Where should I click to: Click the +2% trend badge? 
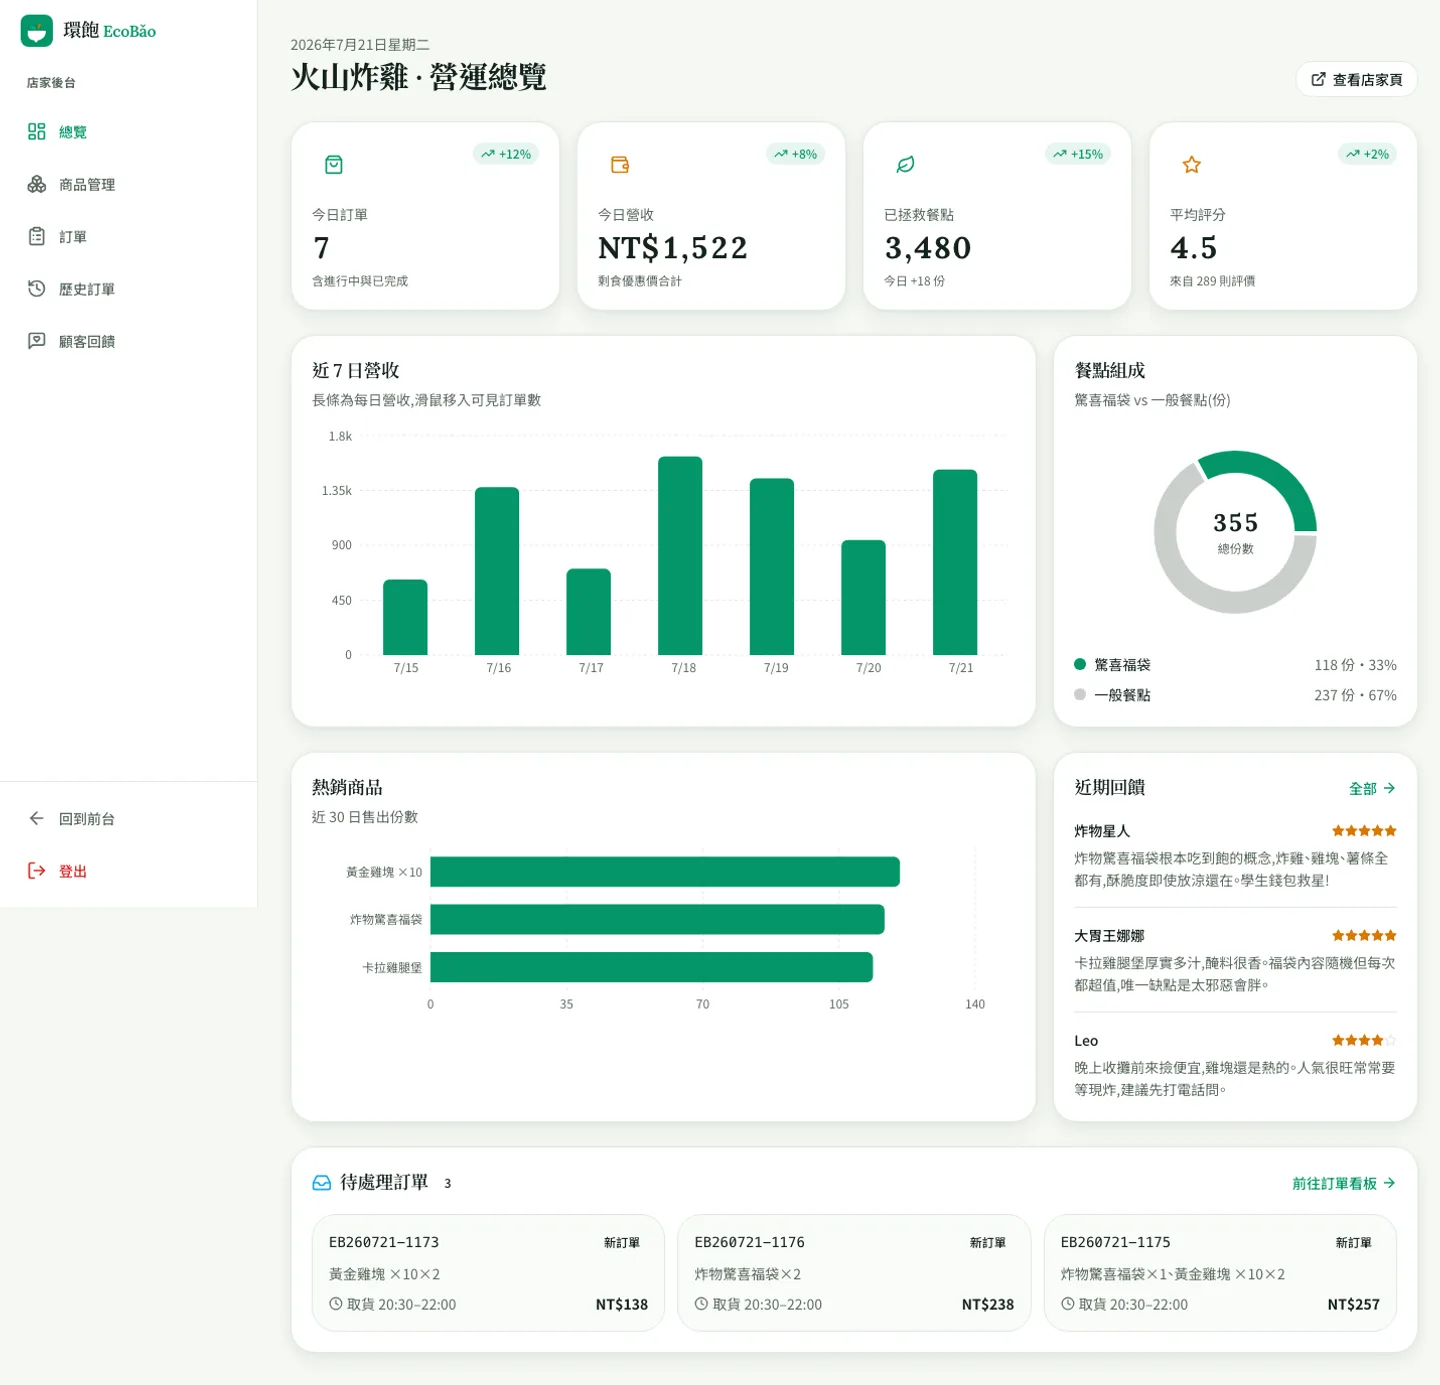click(1367, 154)
